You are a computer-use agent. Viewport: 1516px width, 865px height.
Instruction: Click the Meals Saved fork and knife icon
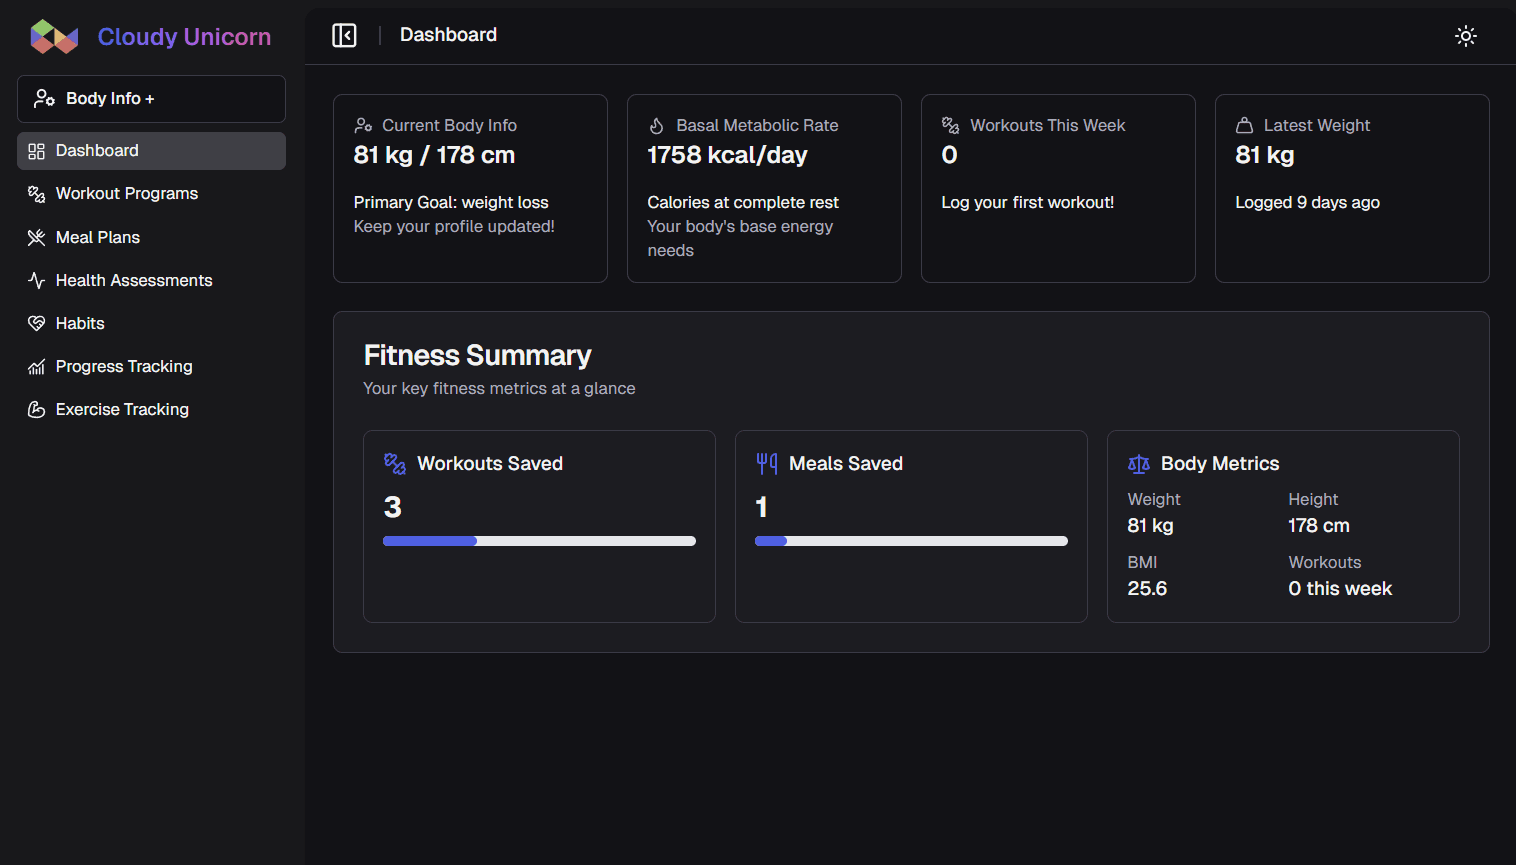[x=767, y=464]
